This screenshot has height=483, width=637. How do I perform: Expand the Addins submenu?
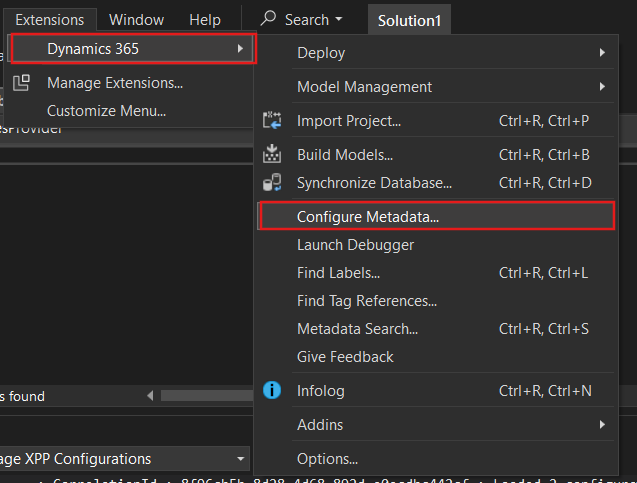coord(436,425)
